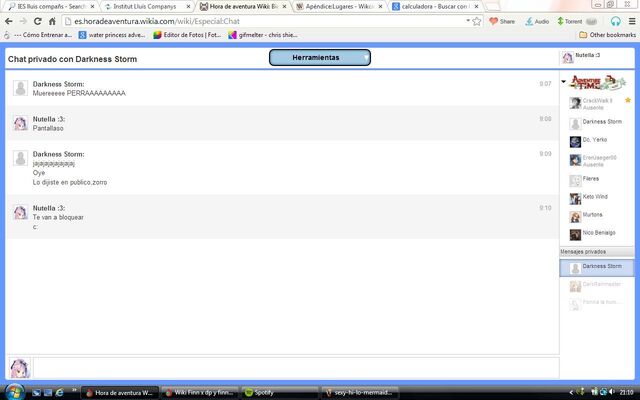Open the DarkRainmaster private message entry
This screenshot has width=640, height=400.
[x=597, y=286]
